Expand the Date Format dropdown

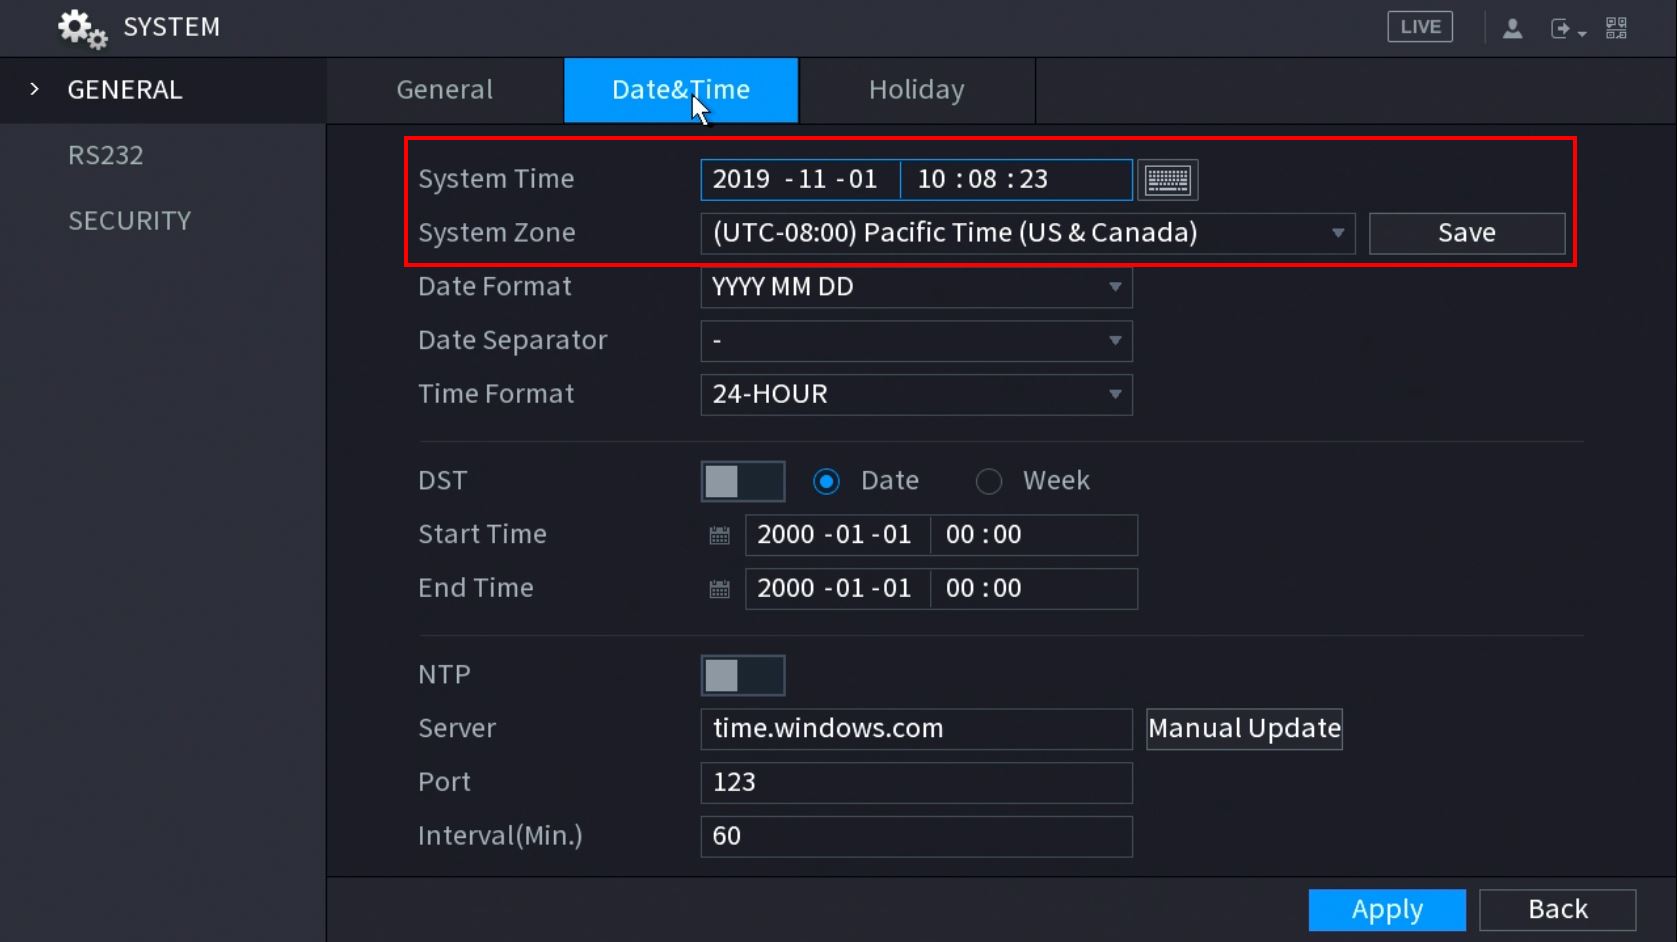(916, 287)
